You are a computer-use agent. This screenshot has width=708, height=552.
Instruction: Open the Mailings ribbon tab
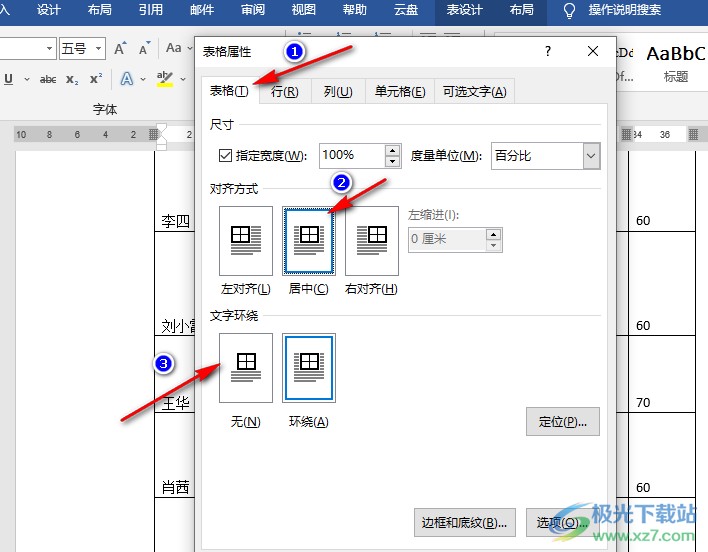pyautogui.click(x=201, y=10)
